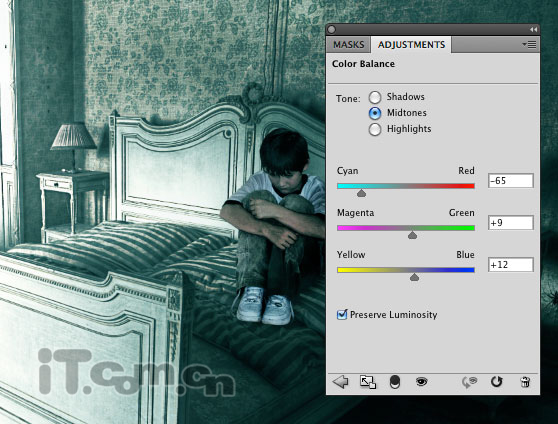Viewport: 558px width, 424px height.
Task: Click the clip to layer icon
Action: click(395, 382)
